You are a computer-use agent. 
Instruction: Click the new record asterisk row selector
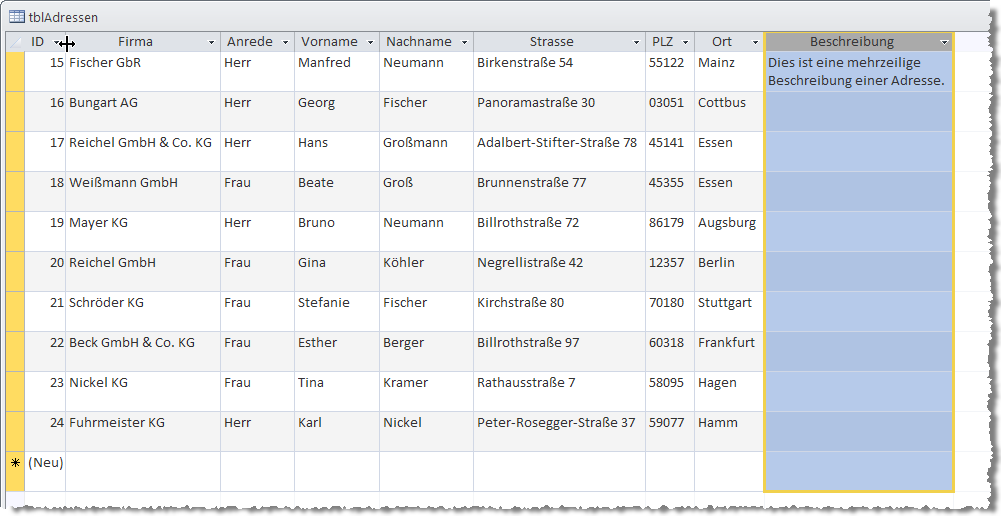pos(15,463)
